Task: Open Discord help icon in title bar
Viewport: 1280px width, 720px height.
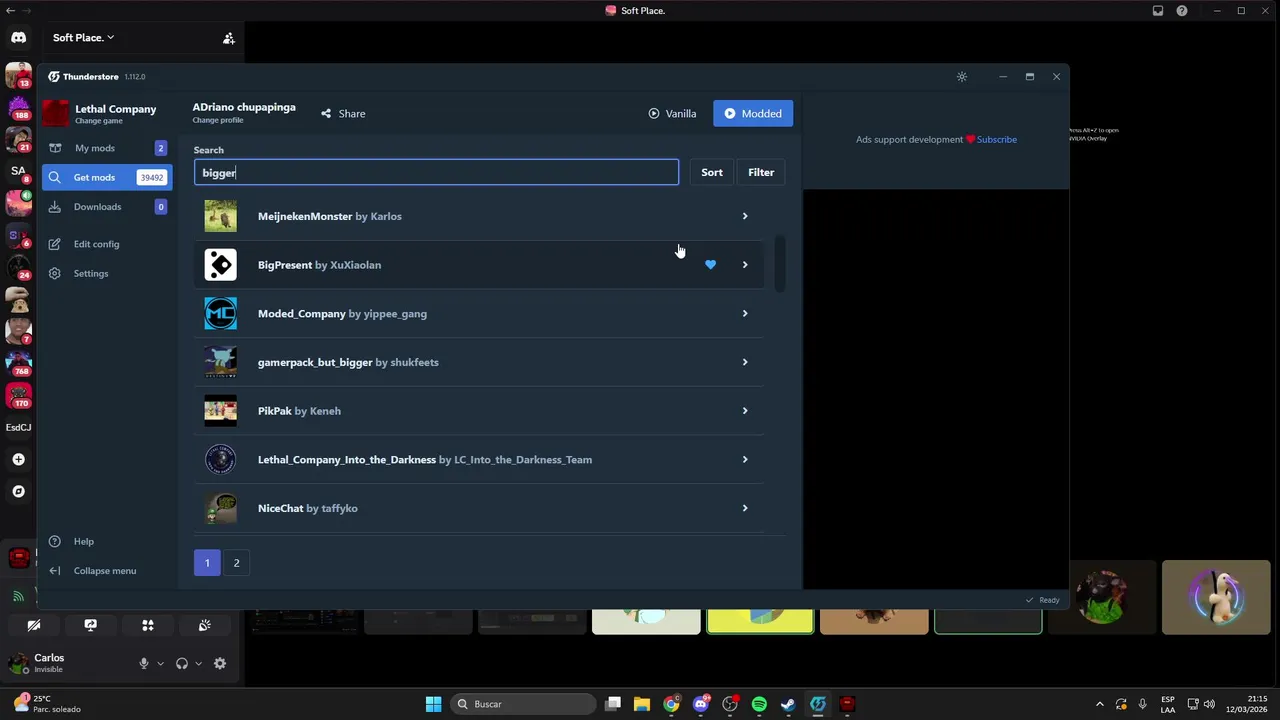Action: point(1182,11)
